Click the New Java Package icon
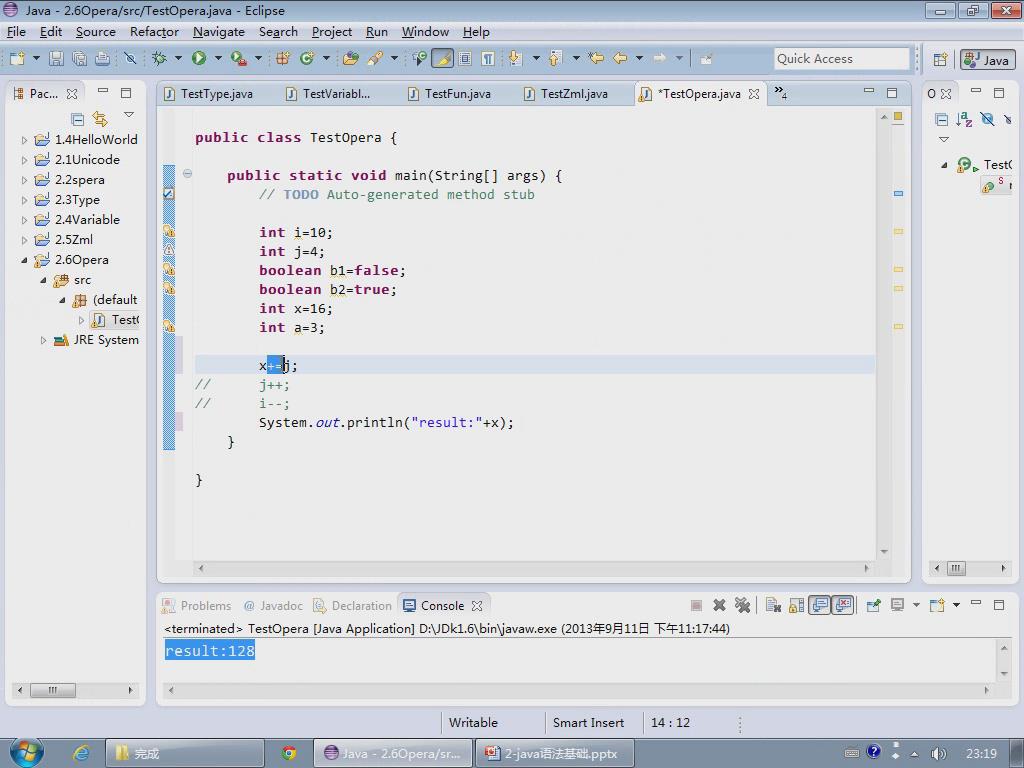 click(x=283, y=59)
